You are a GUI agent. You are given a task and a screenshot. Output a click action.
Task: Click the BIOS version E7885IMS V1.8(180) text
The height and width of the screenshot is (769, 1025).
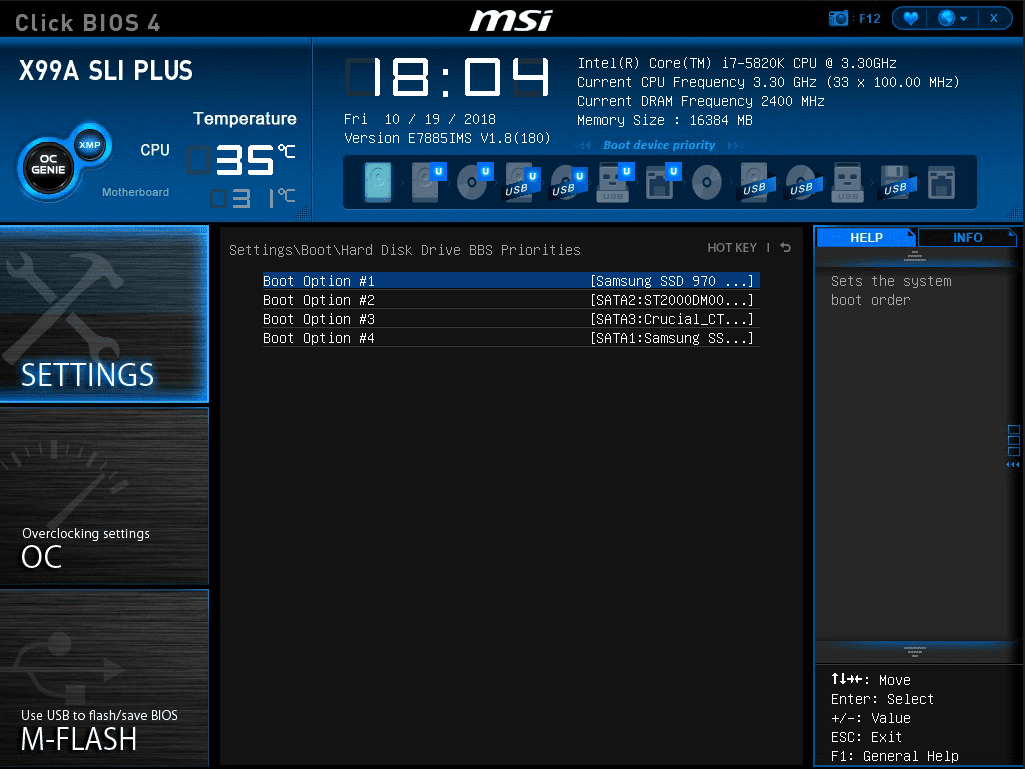point(447,139)
